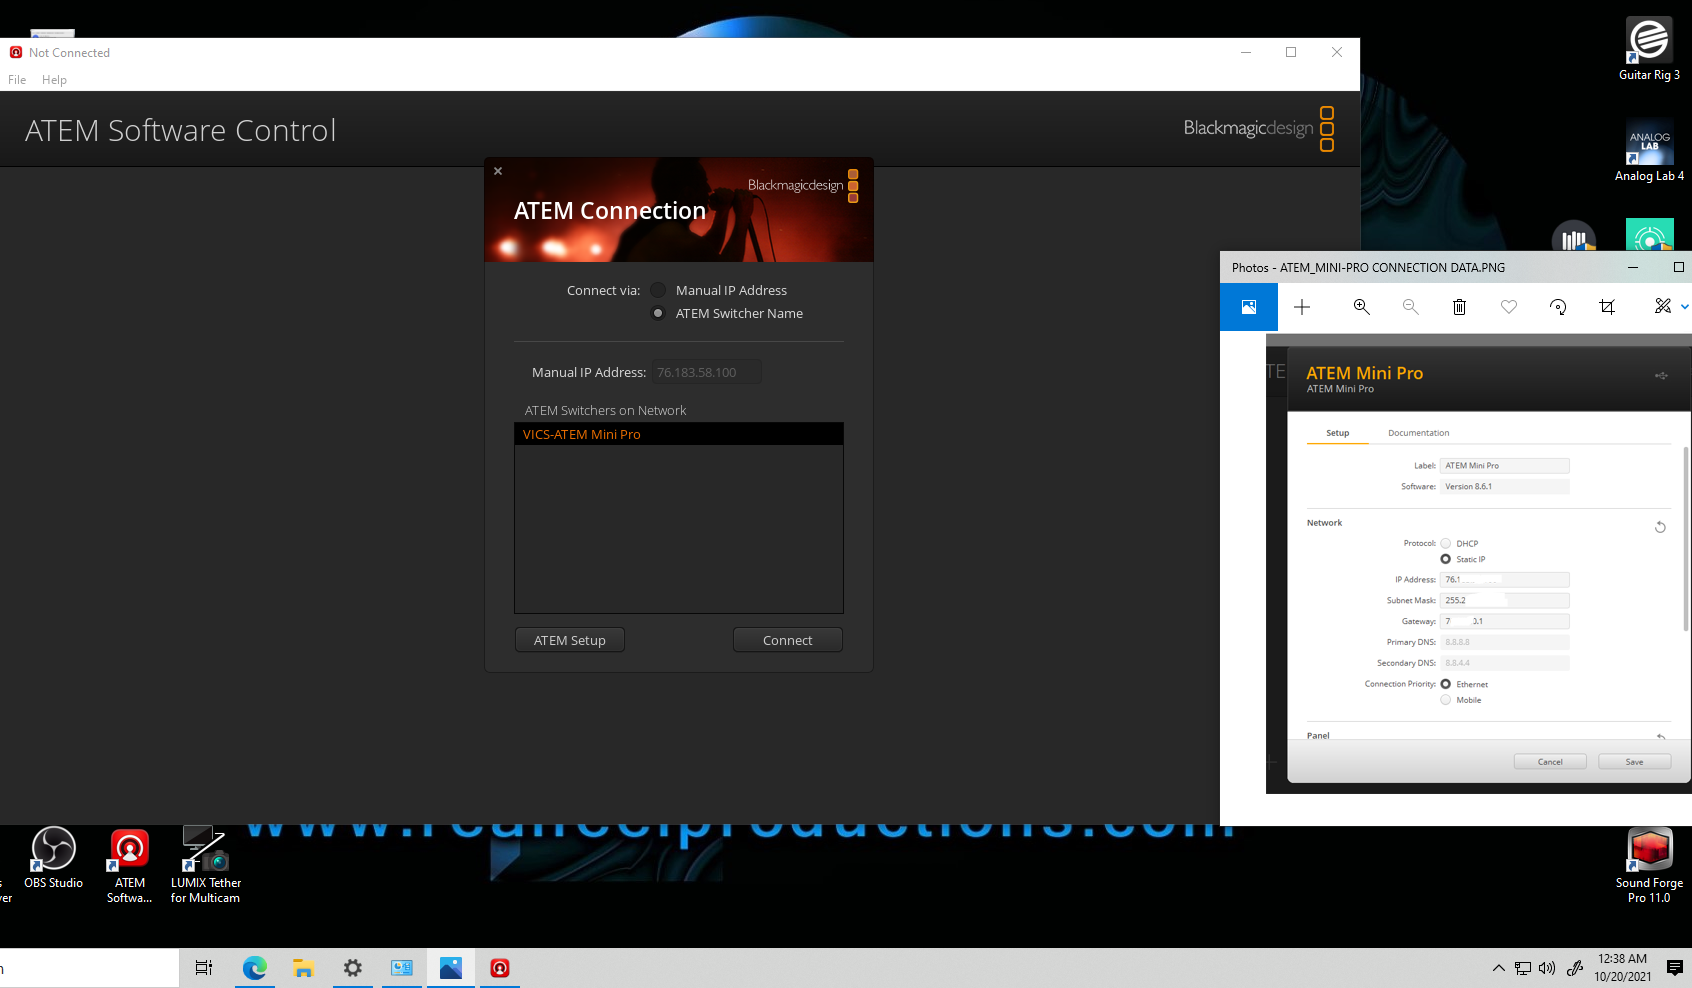Click the Add to plus icon in Photos
The width and height of the screenshot is (1692, 988).
(x=1302, y=307)
